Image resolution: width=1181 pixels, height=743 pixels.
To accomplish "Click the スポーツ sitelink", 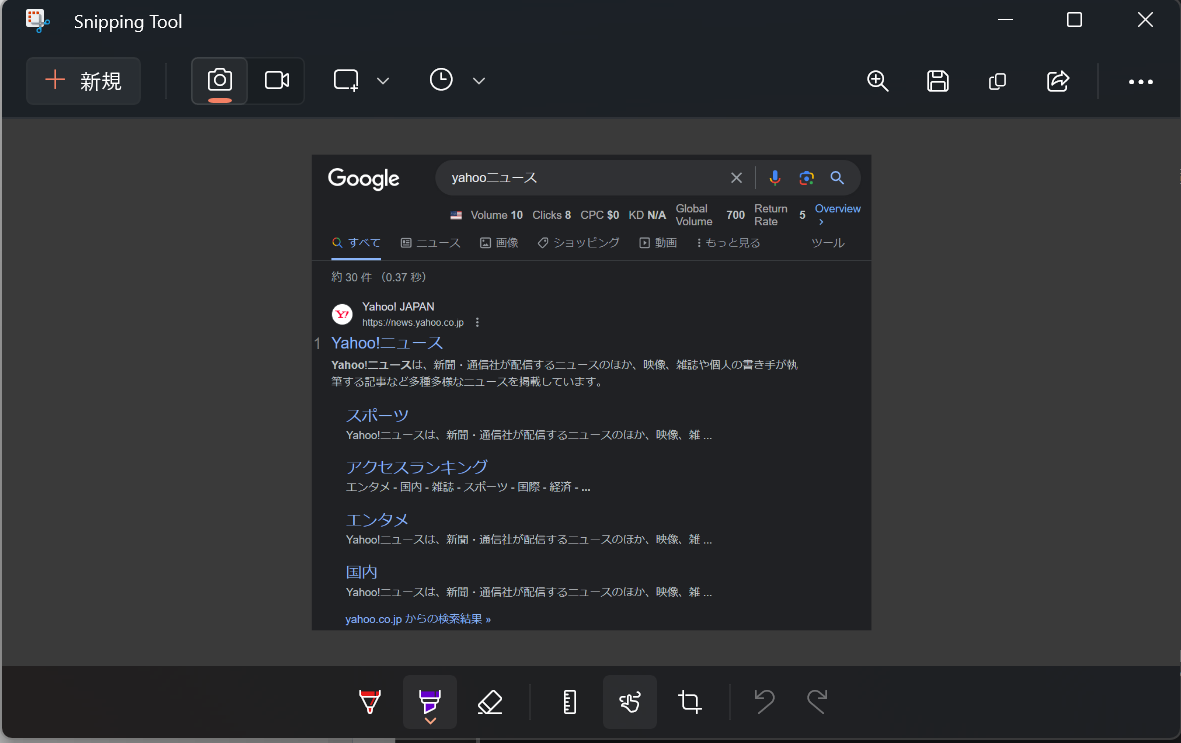I will pyautogui.click(x=377, y=415).
